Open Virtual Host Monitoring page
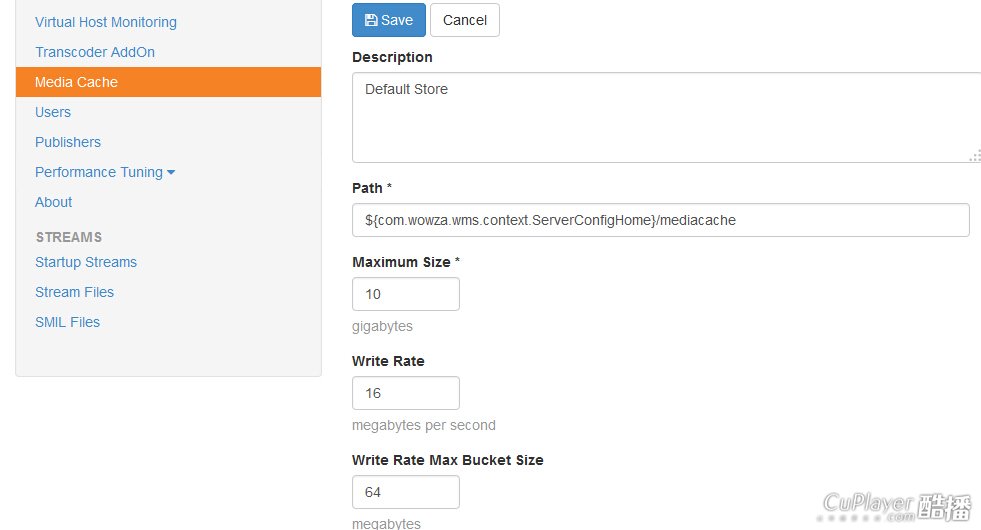 pyautogui.click(x=106, y=22)
